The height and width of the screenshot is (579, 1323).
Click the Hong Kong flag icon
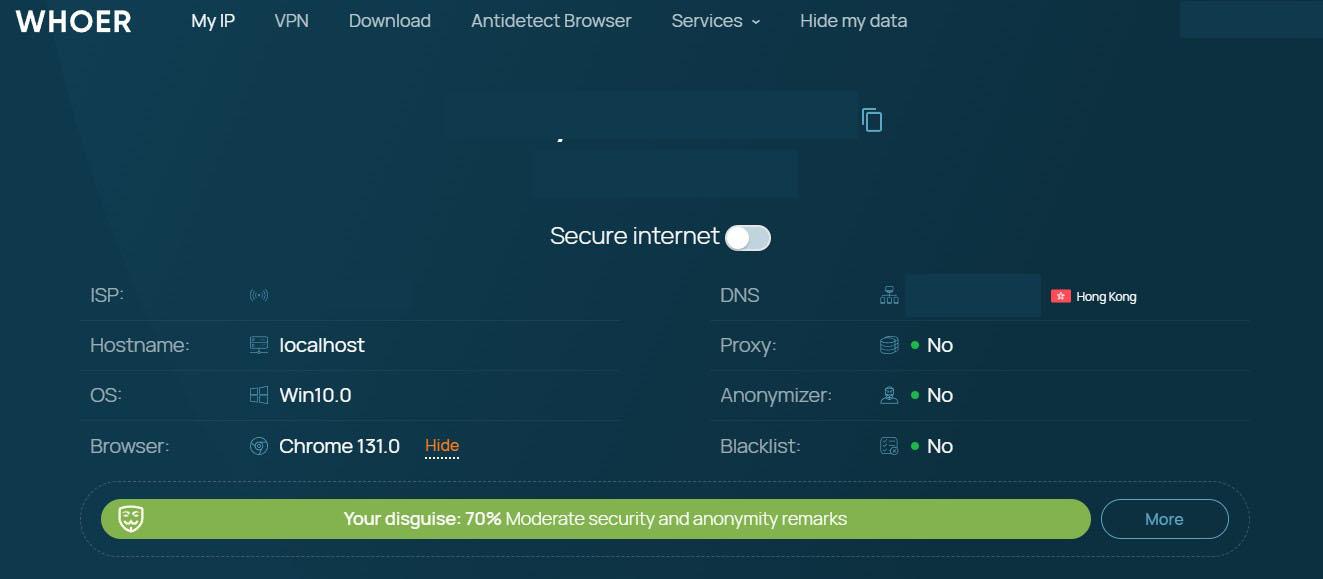[1060, 296]
